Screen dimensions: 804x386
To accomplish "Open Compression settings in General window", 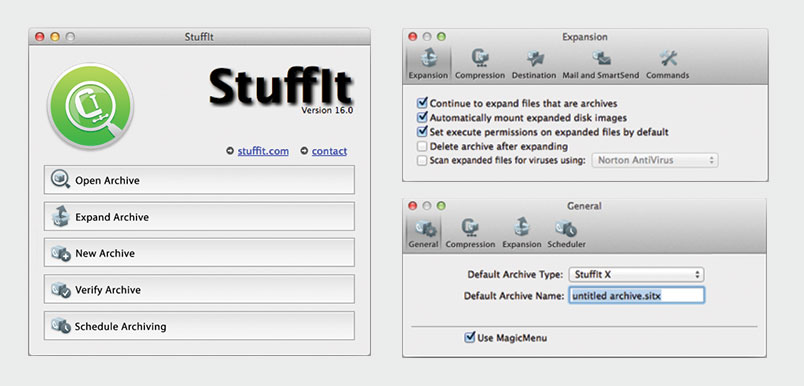I will click(470, 234).
